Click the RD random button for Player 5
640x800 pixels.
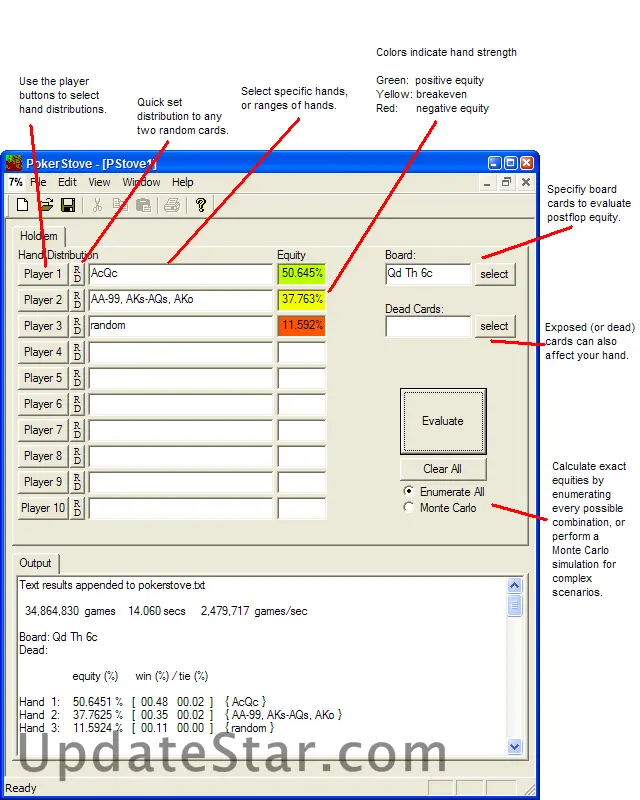[x=77, y=378]
